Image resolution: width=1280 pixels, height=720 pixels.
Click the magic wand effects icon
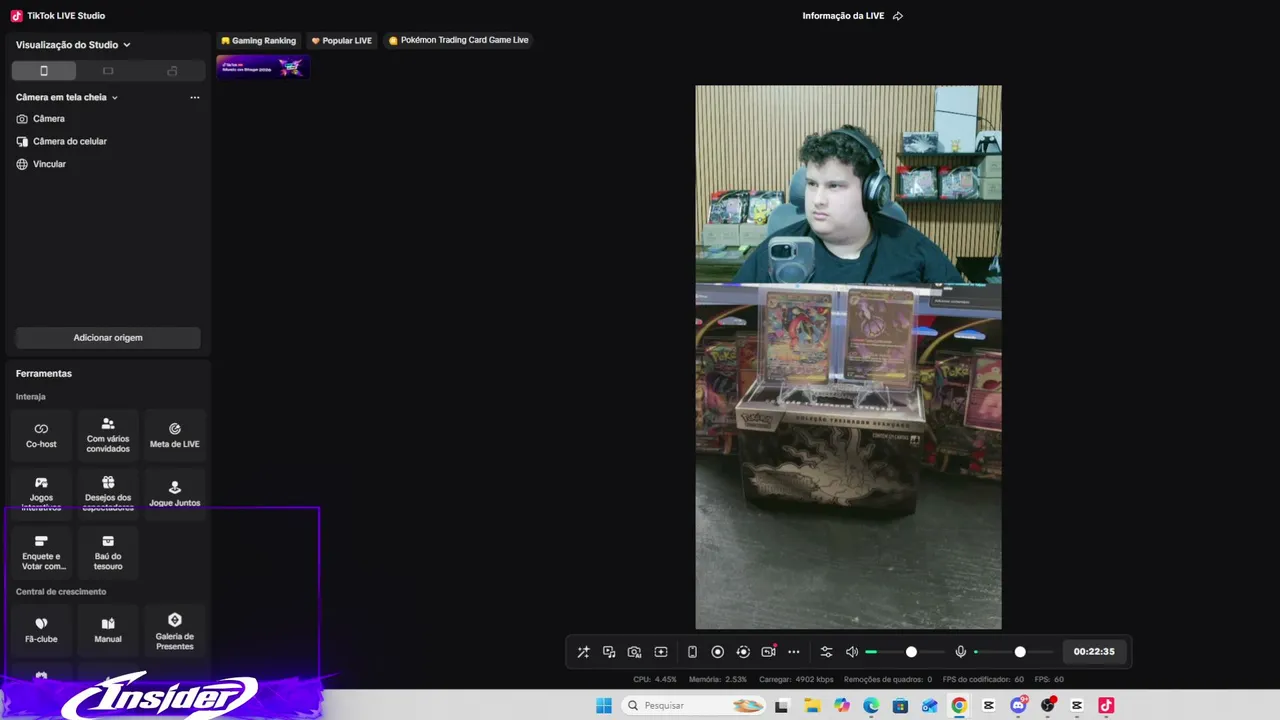click(583, 652)
